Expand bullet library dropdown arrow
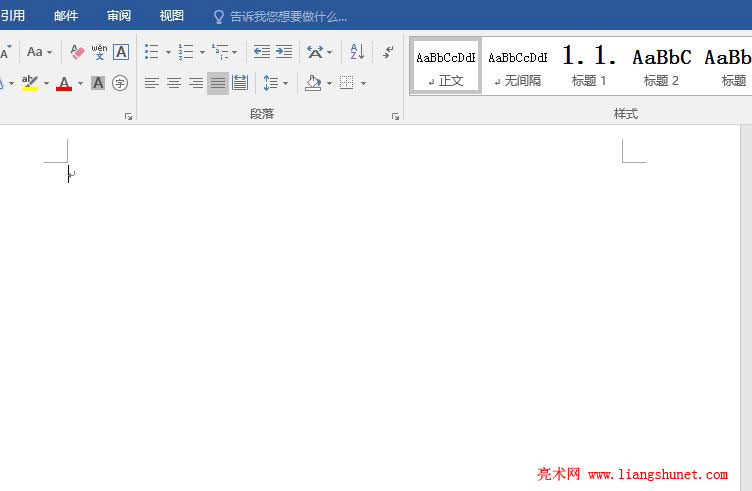Screen dimensions: 752x491 pos(168,52)
